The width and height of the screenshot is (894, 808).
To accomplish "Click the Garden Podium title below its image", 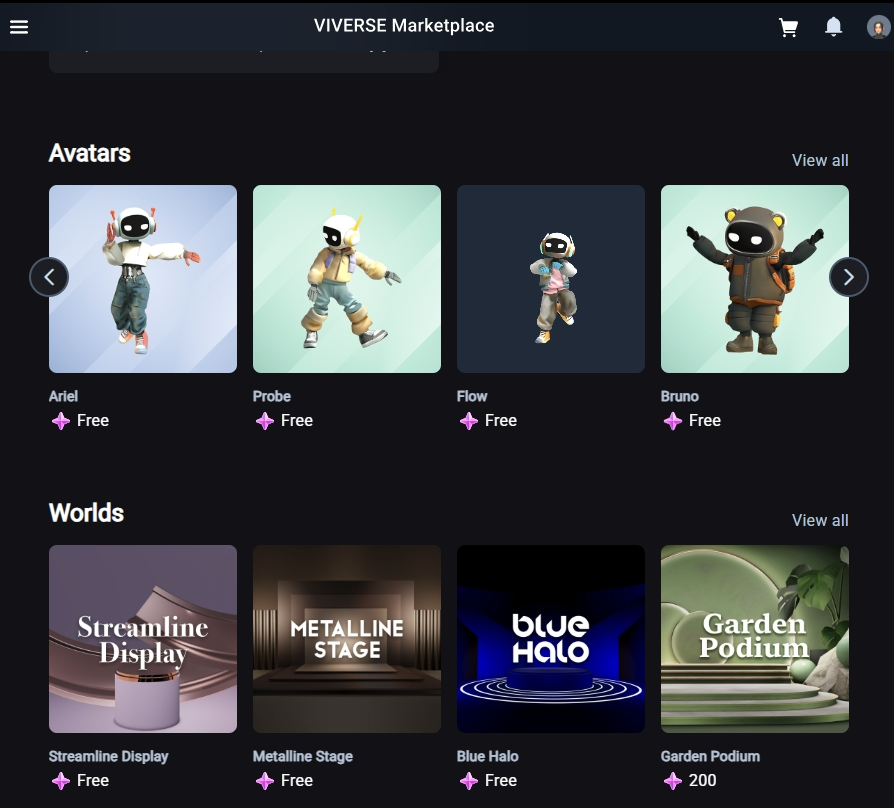I will (710, 757).
